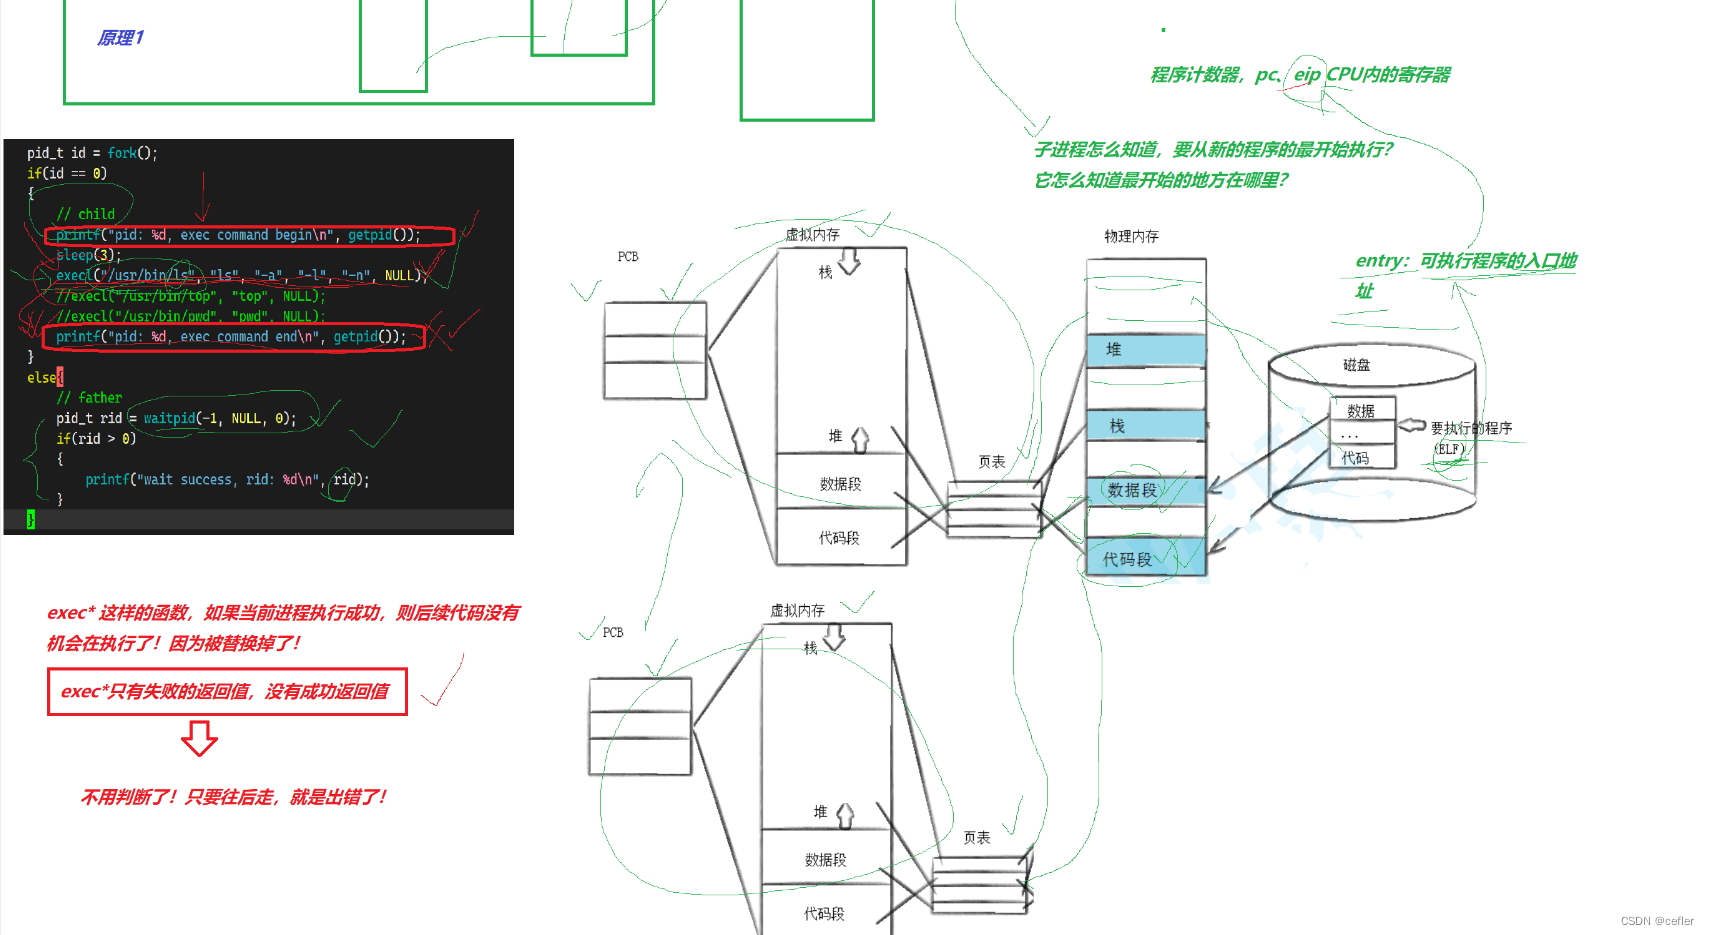Click the red note exec* 这样的函数 paragraph
The height and width of the screenshot is (935, 1709).
coord(283,628)
